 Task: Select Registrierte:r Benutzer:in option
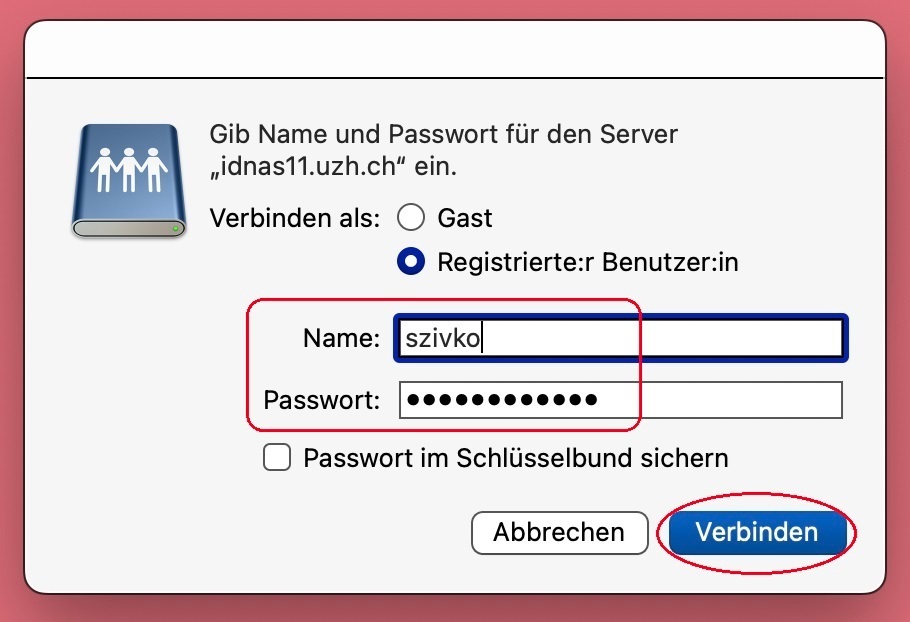point(410,262)
